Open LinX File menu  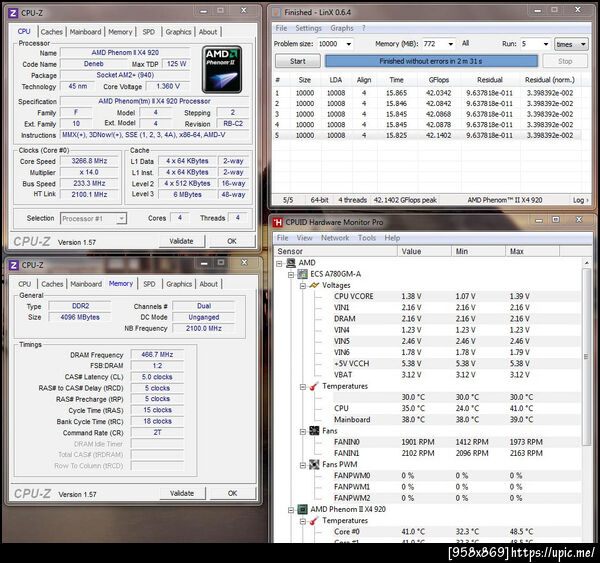[281, 28]
